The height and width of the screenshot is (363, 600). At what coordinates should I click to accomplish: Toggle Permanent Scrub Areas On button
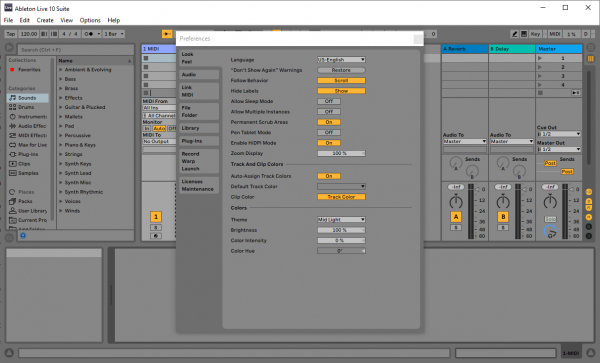pos(329,122)
